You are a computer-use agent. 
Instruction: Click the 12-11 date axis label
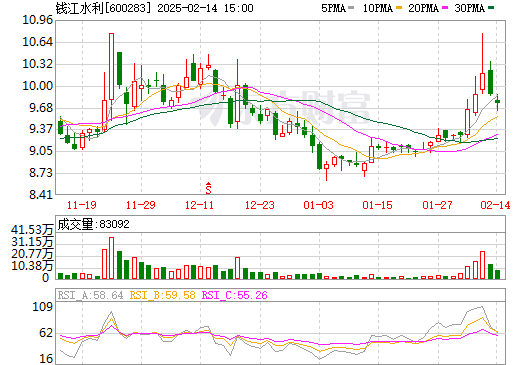200,205
